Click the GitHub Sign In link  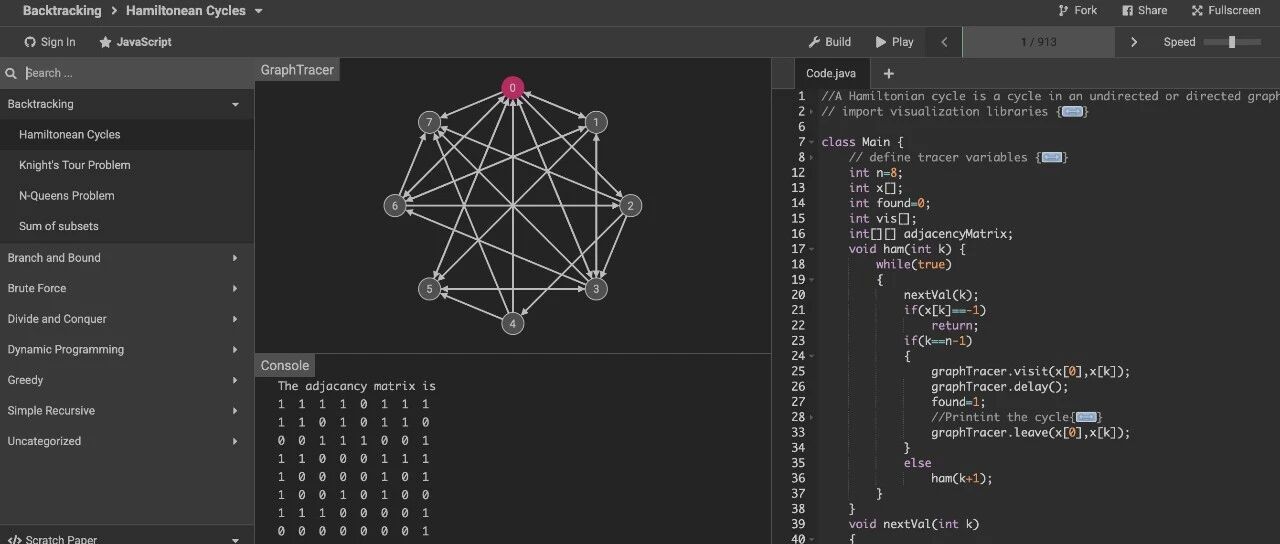click(49, 42)
